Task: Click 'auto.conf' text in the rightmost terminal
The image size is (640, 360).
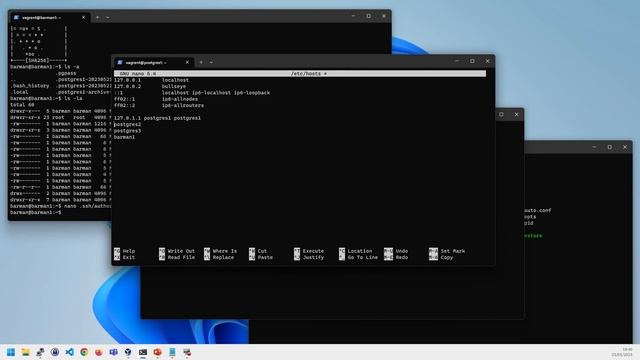Action: pyautogui.click(x=538, y=211)
